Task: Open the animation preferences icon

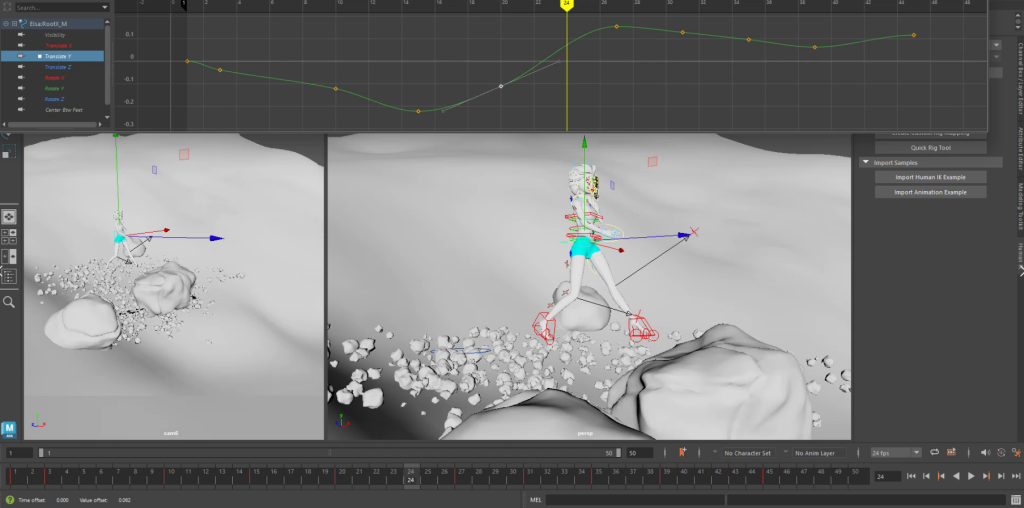Action: click(x=1017, y=452)
